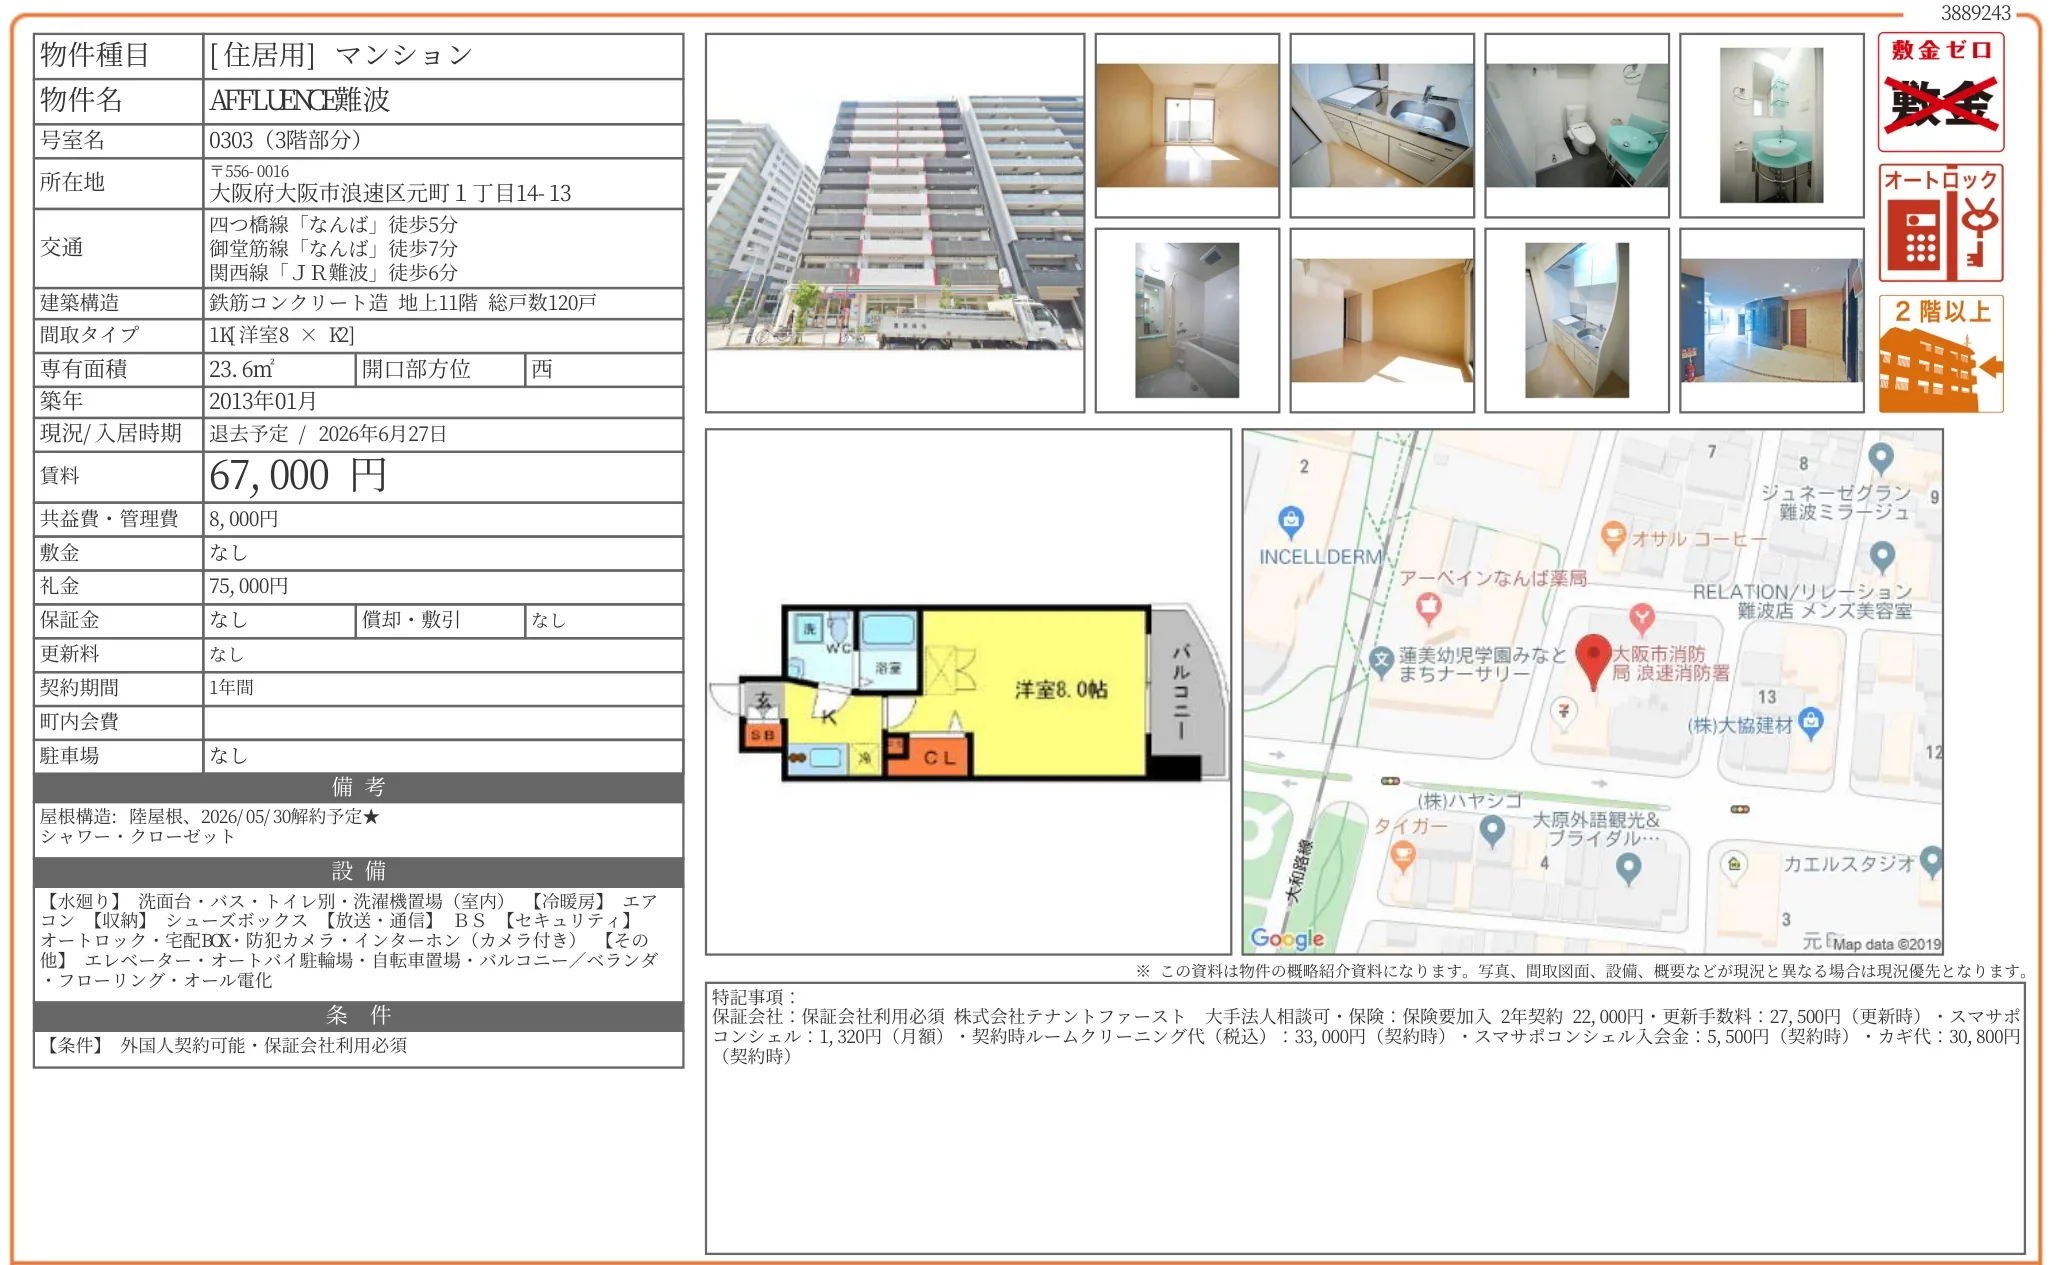
Task: Click the オートロック intercom badge icon
Action: click(1938, 222)
